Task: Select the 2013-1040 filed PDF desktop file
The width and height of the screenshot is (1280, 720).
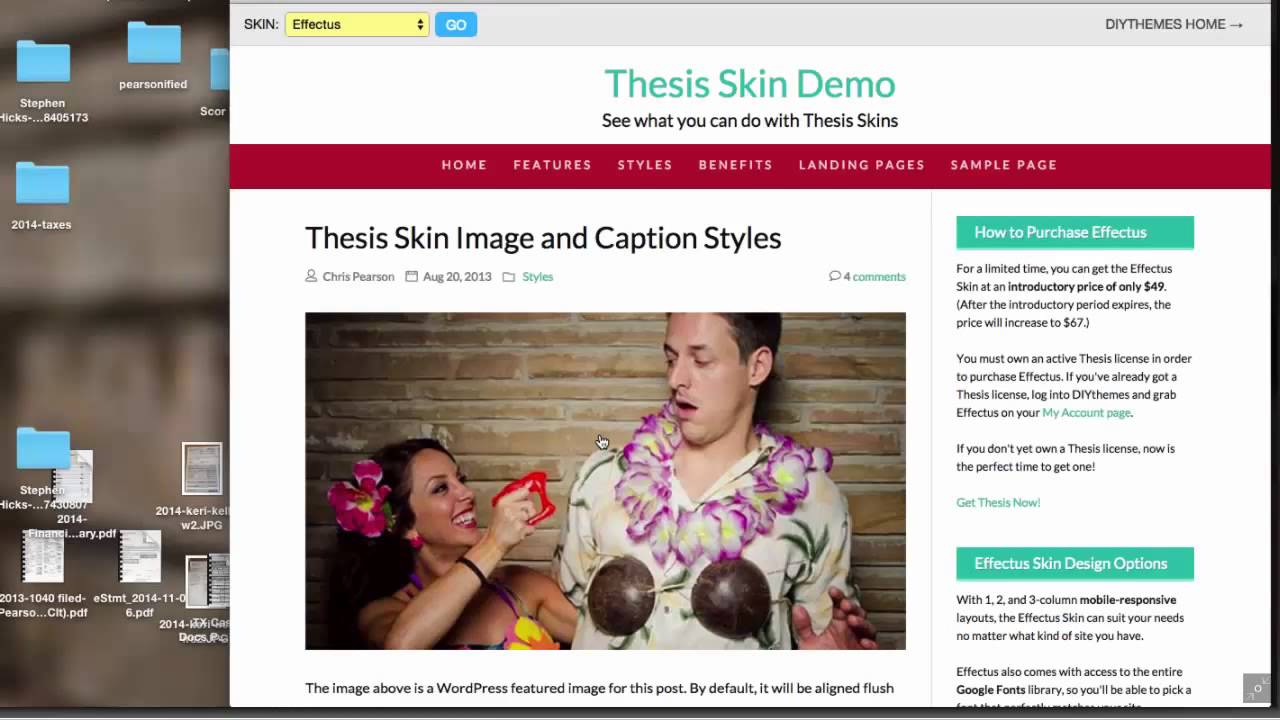Action: (43, 575)
